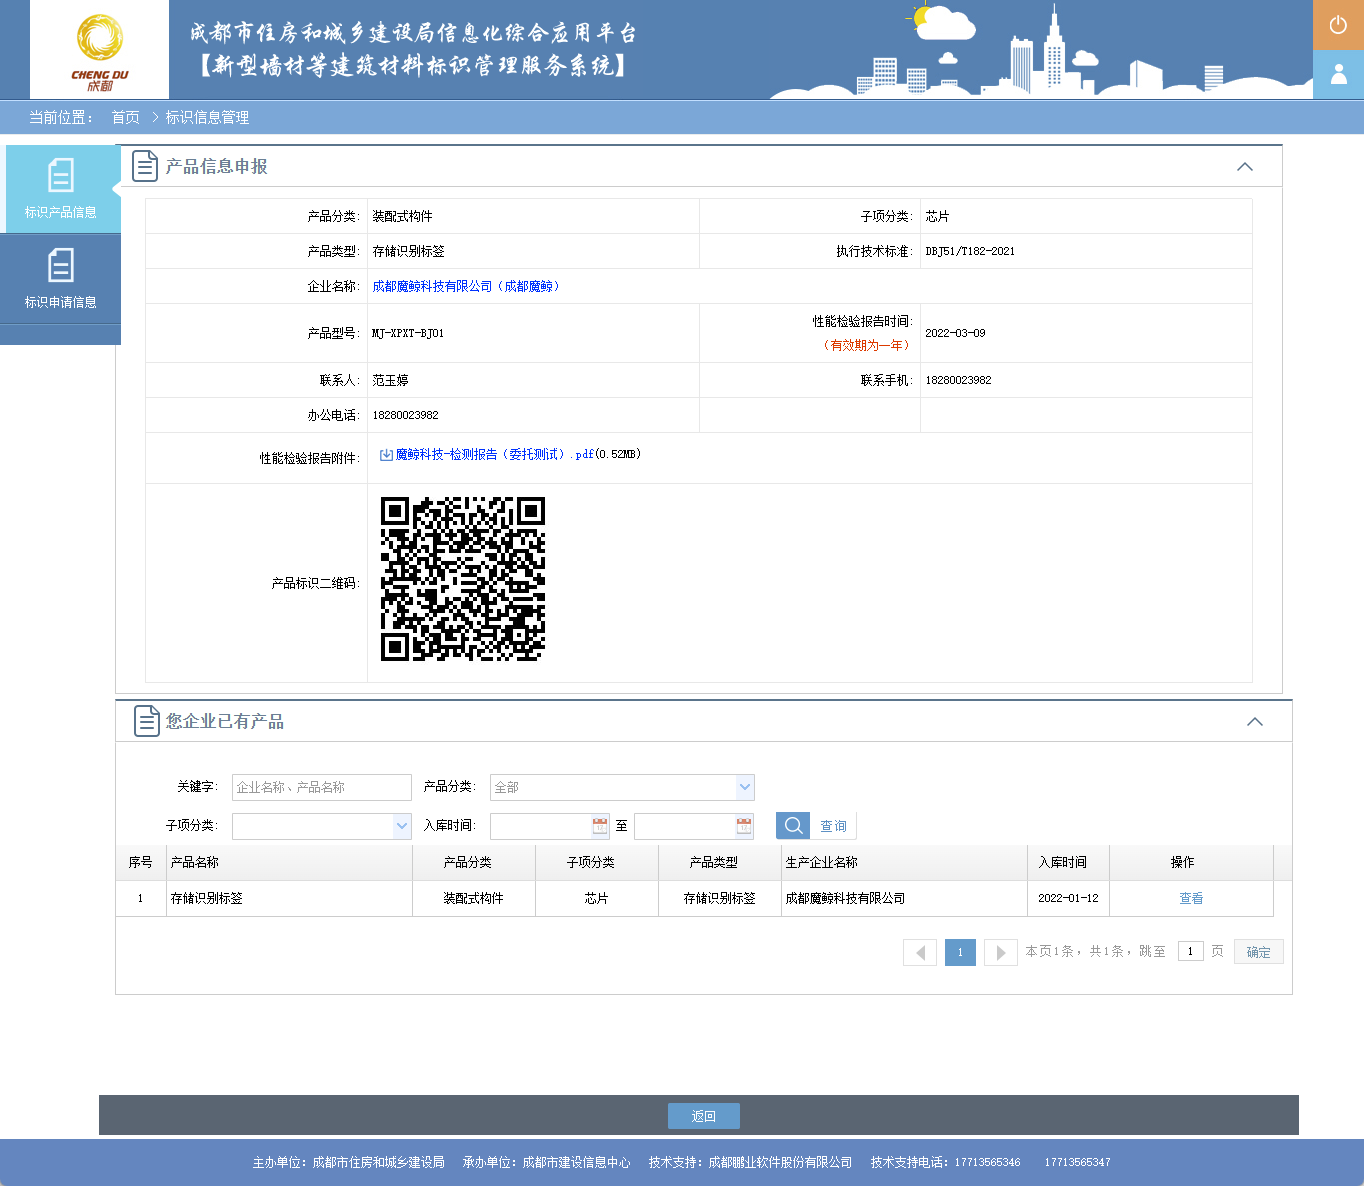
Task: Collapse the 产品信息申报 panel
Action: pos(1245,167)
